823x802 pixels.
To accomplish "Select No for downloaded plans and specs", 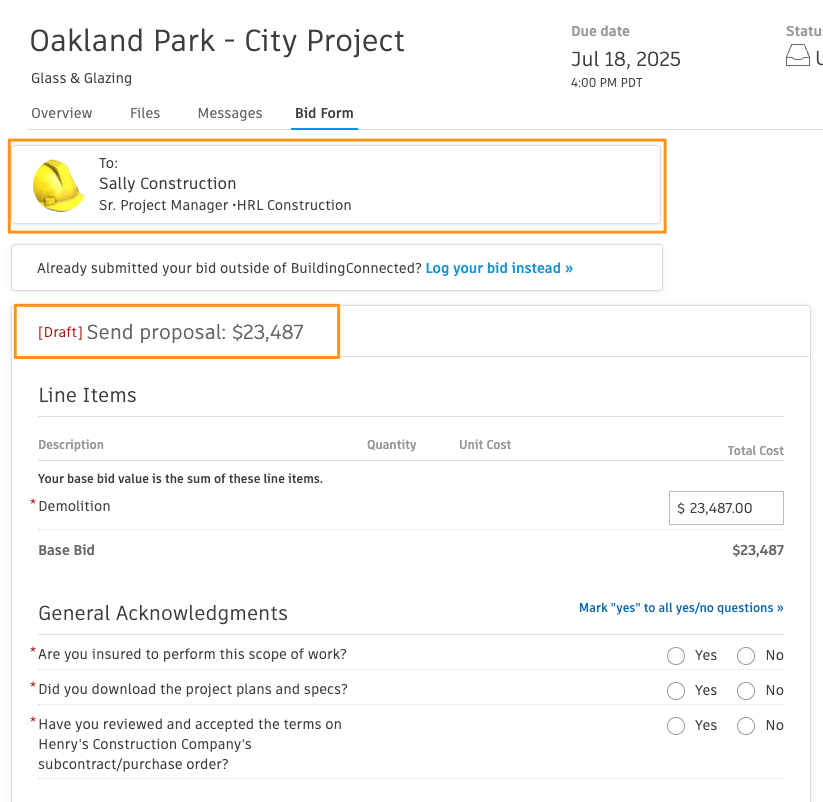I will click(746, 691).
